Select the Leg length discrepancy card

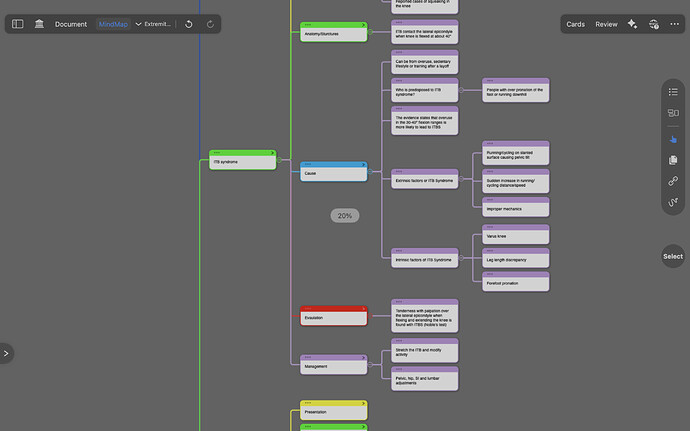pos(516,258)
